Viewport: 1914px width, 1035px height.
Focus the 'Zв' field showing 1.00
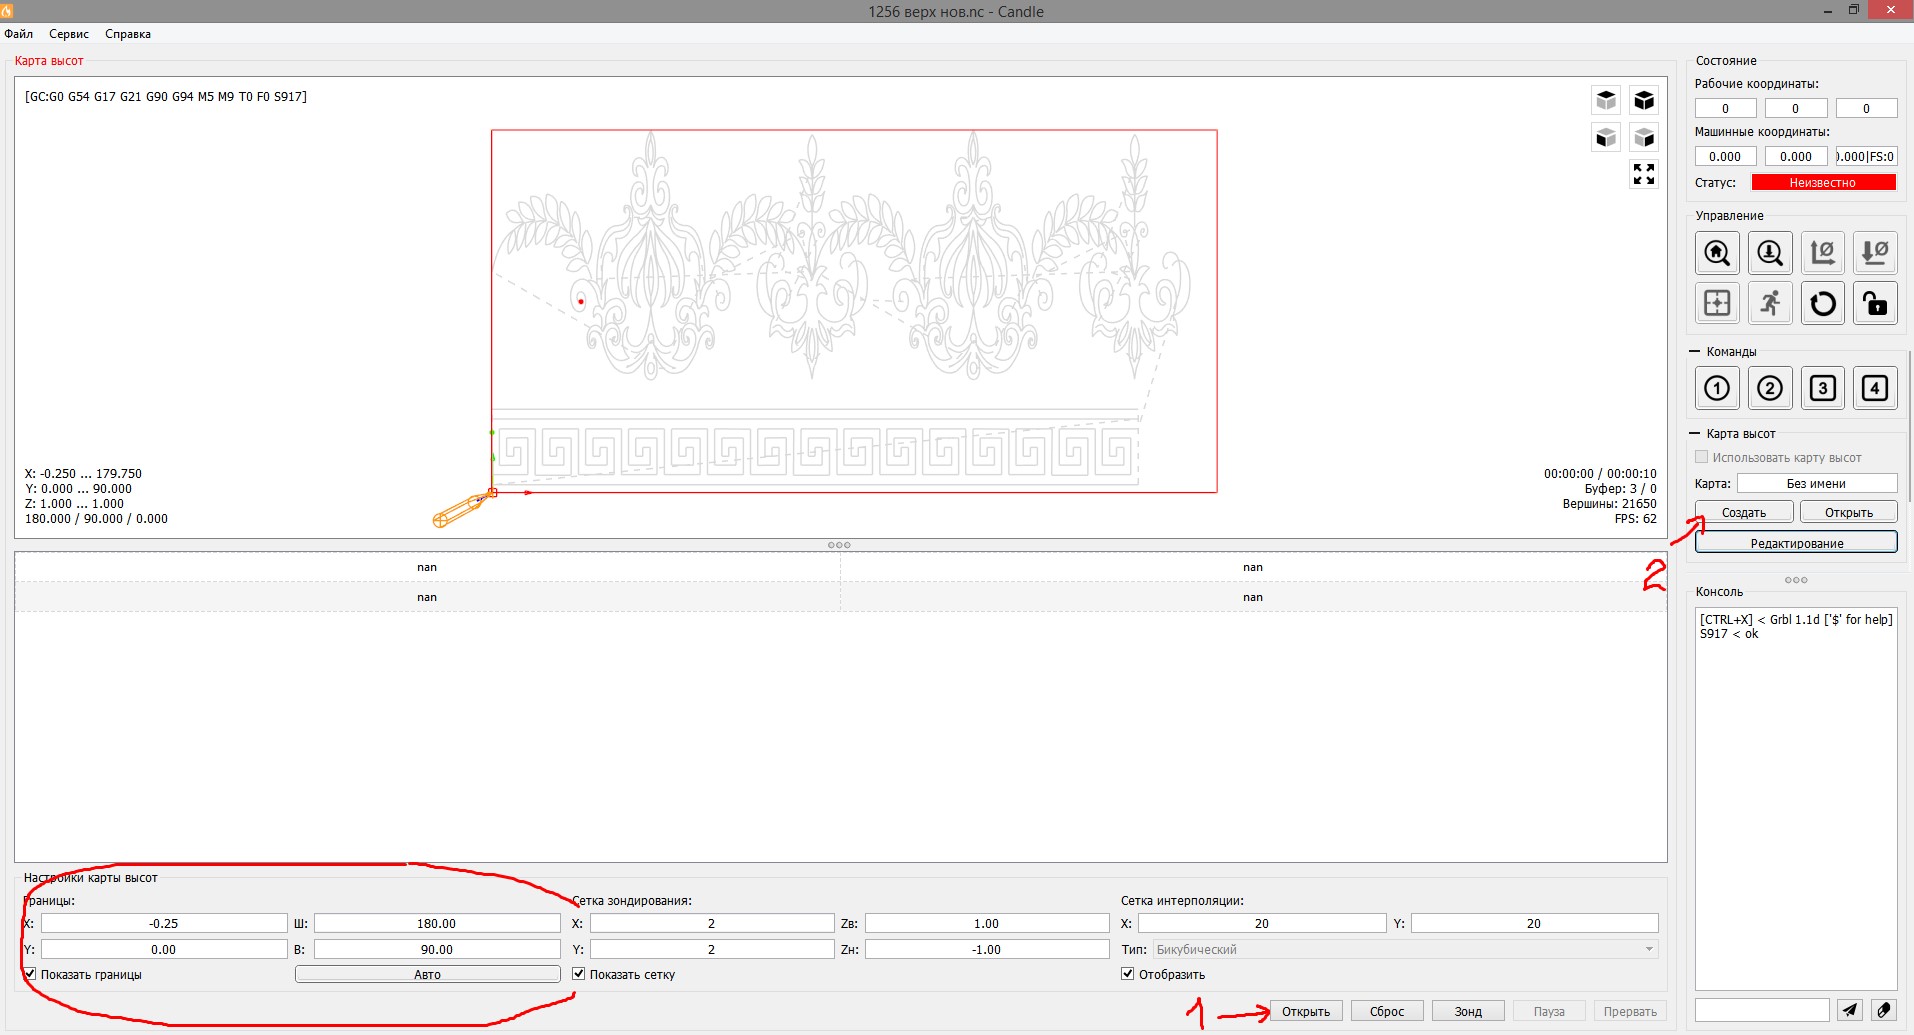(987, 923)
